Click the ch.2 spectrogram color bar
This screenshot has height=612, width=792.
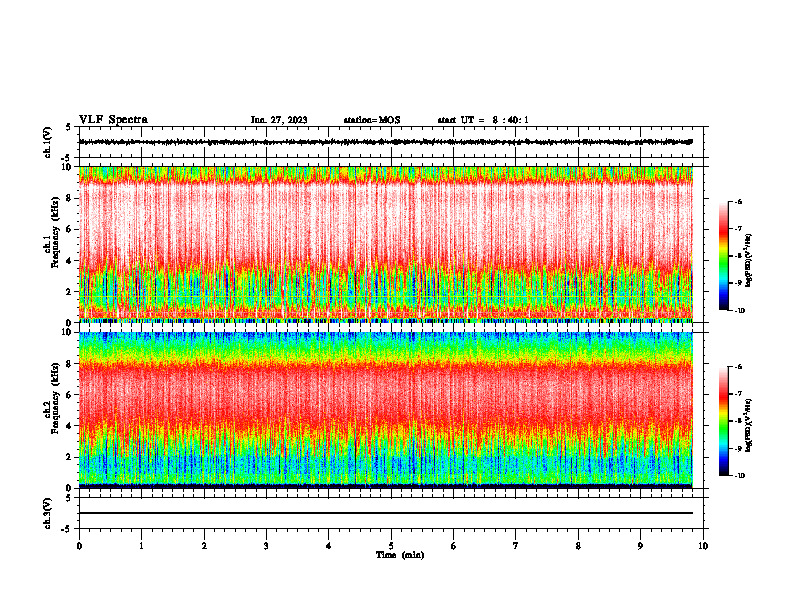(x=723, y=421)
